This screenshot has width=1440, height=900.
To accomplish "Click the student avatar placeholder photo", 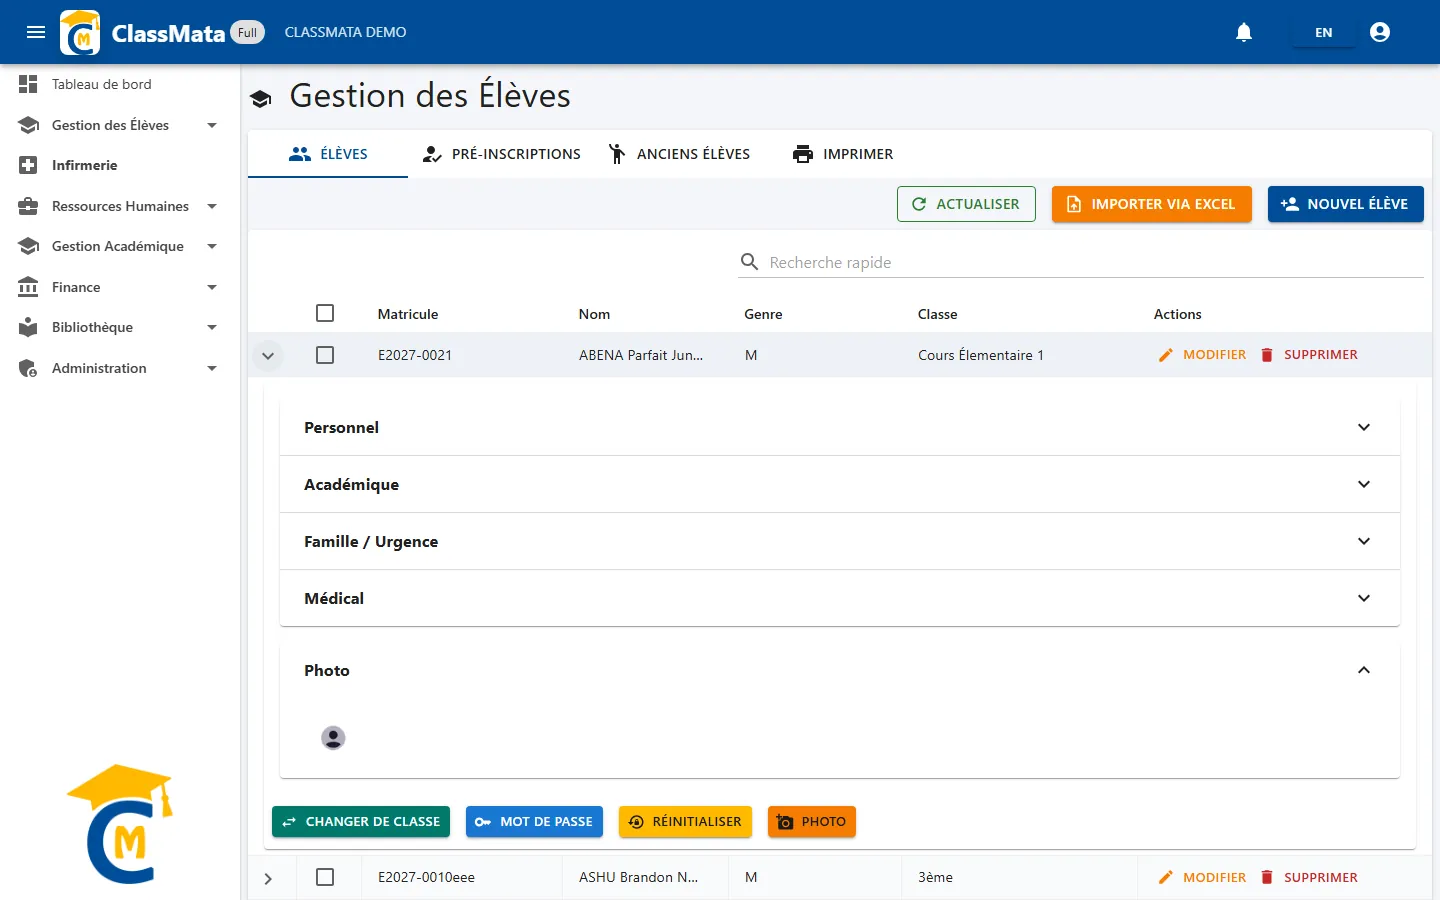I will coord(333,738).
